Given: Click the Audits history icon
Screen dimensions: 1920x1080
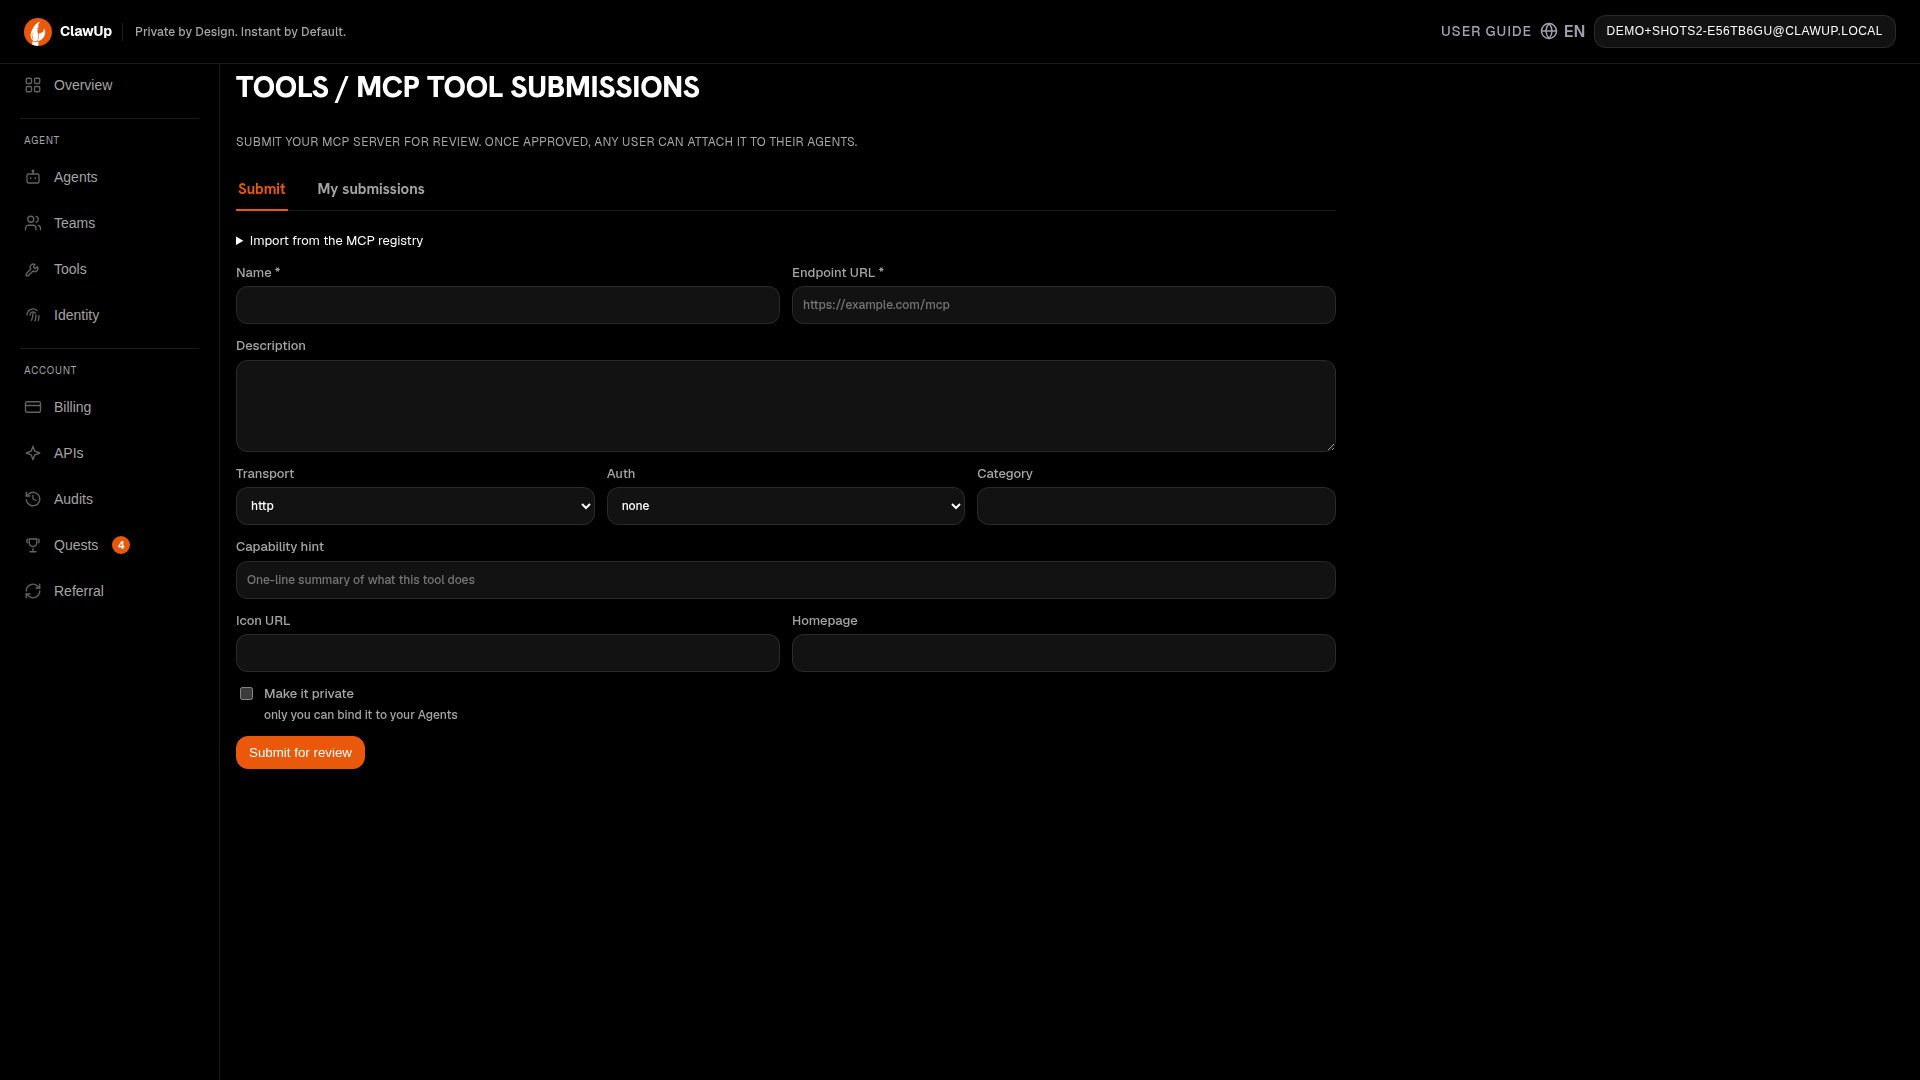Looking at the screenshot, I should [33, 499].
